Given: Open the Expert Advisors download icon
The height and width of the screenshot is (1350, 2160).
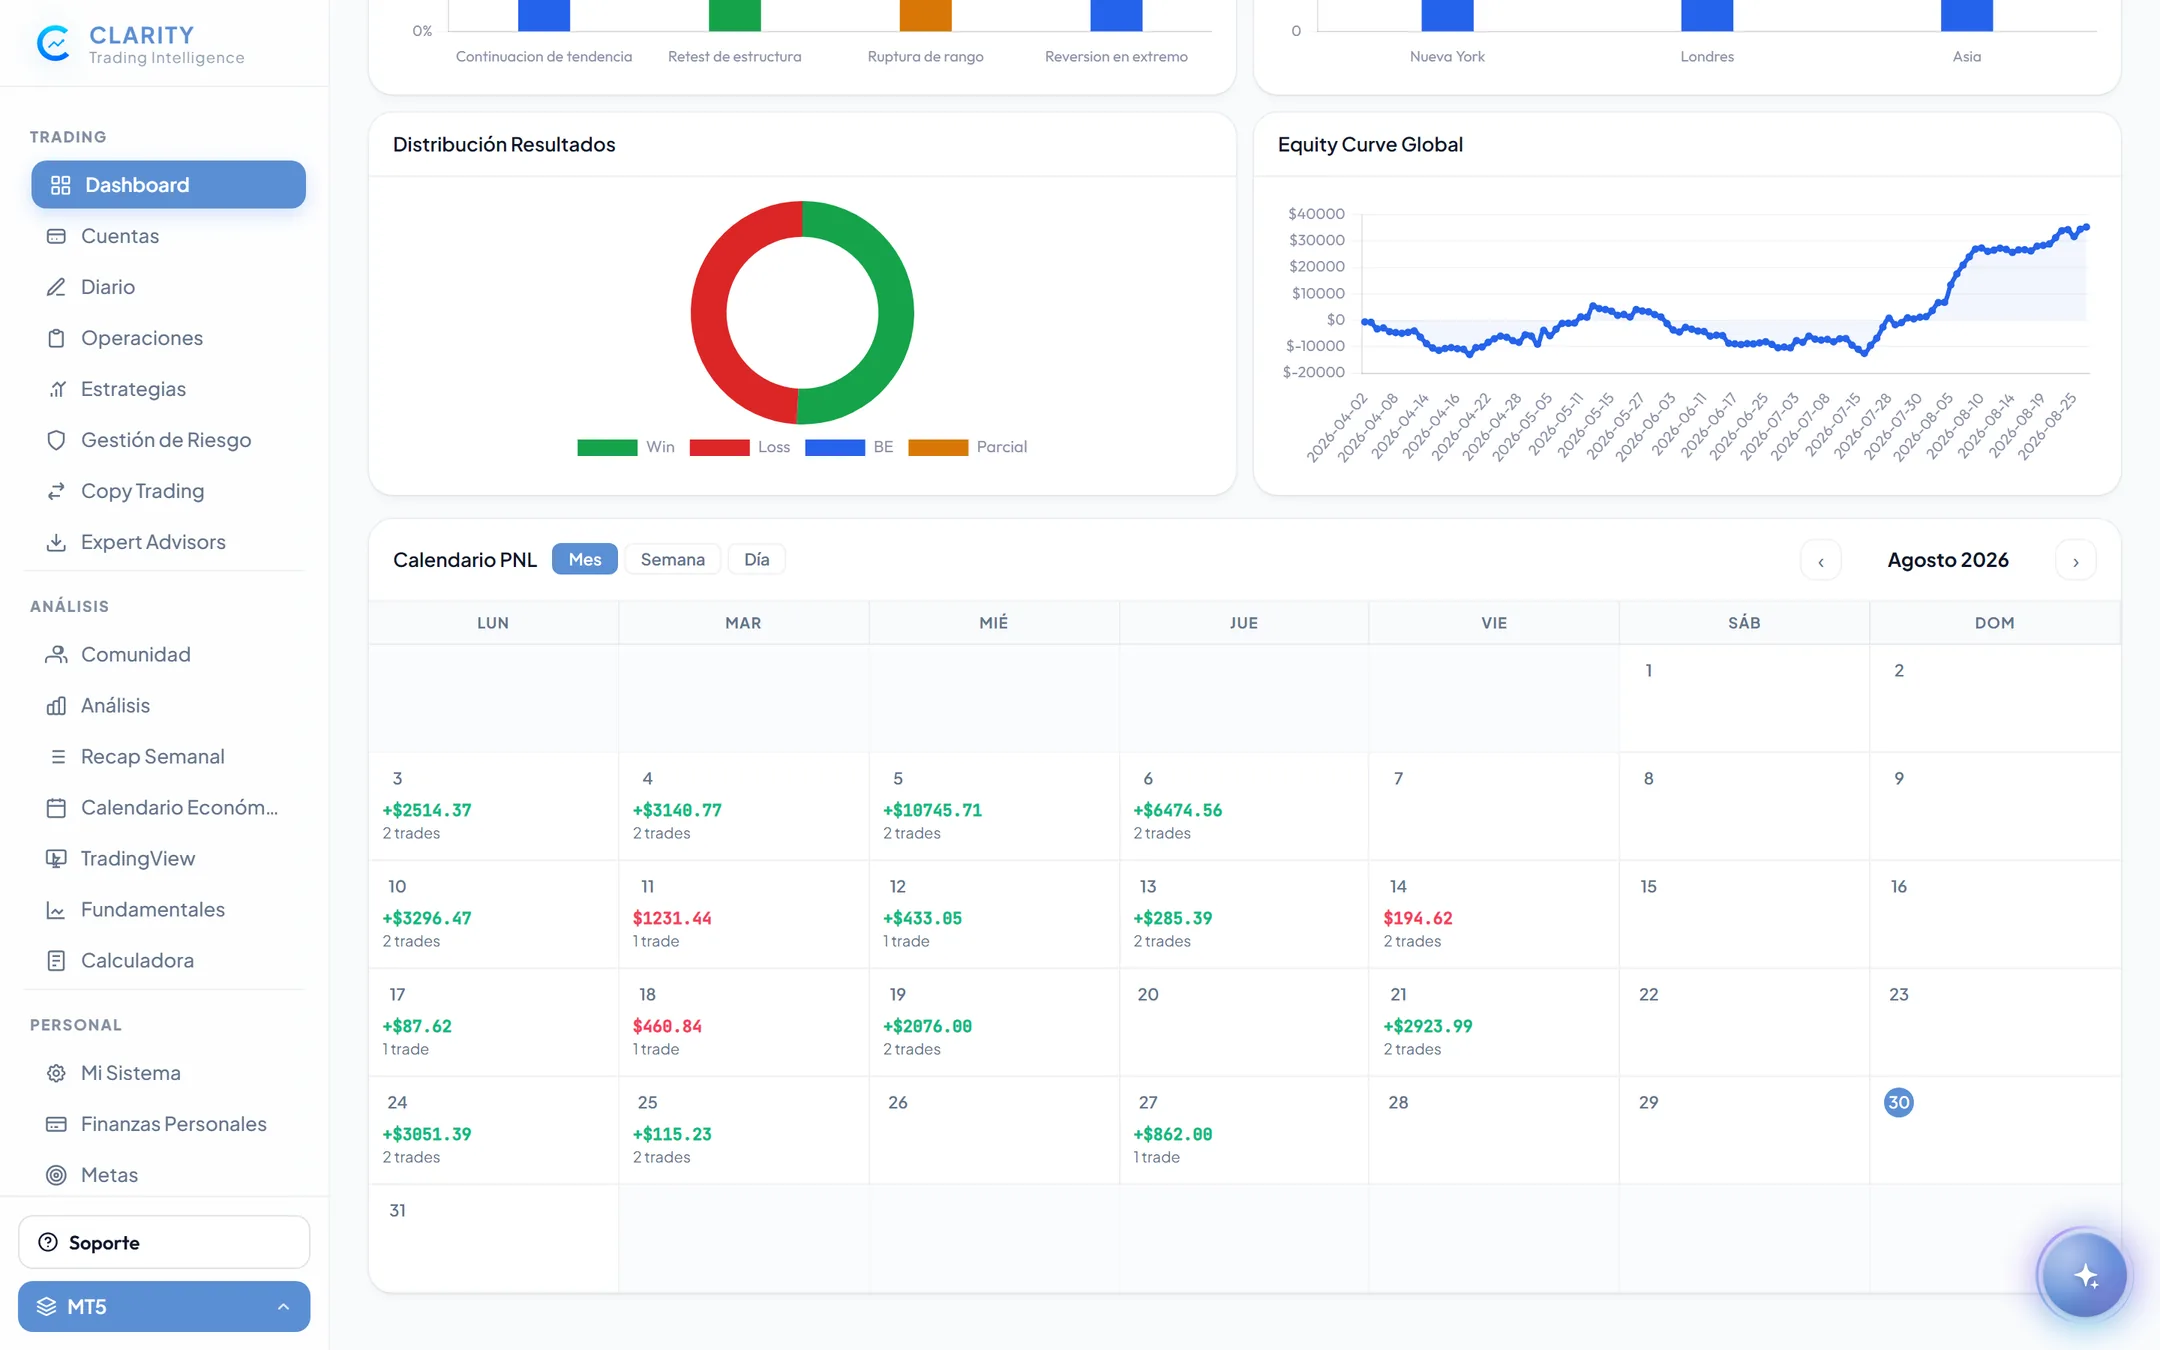Looking at the screenshot, I should (x=56, y=542).
